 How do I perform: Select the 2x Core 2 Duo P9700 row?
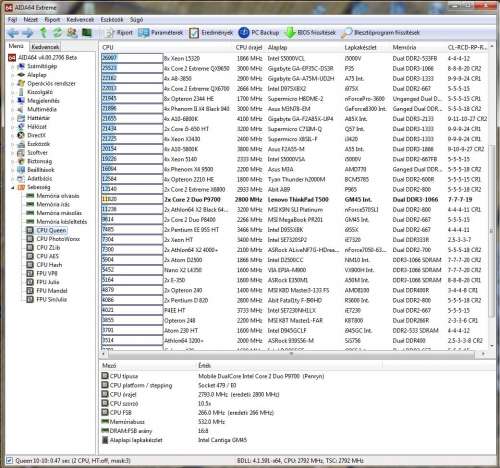(x=295, y=200)
